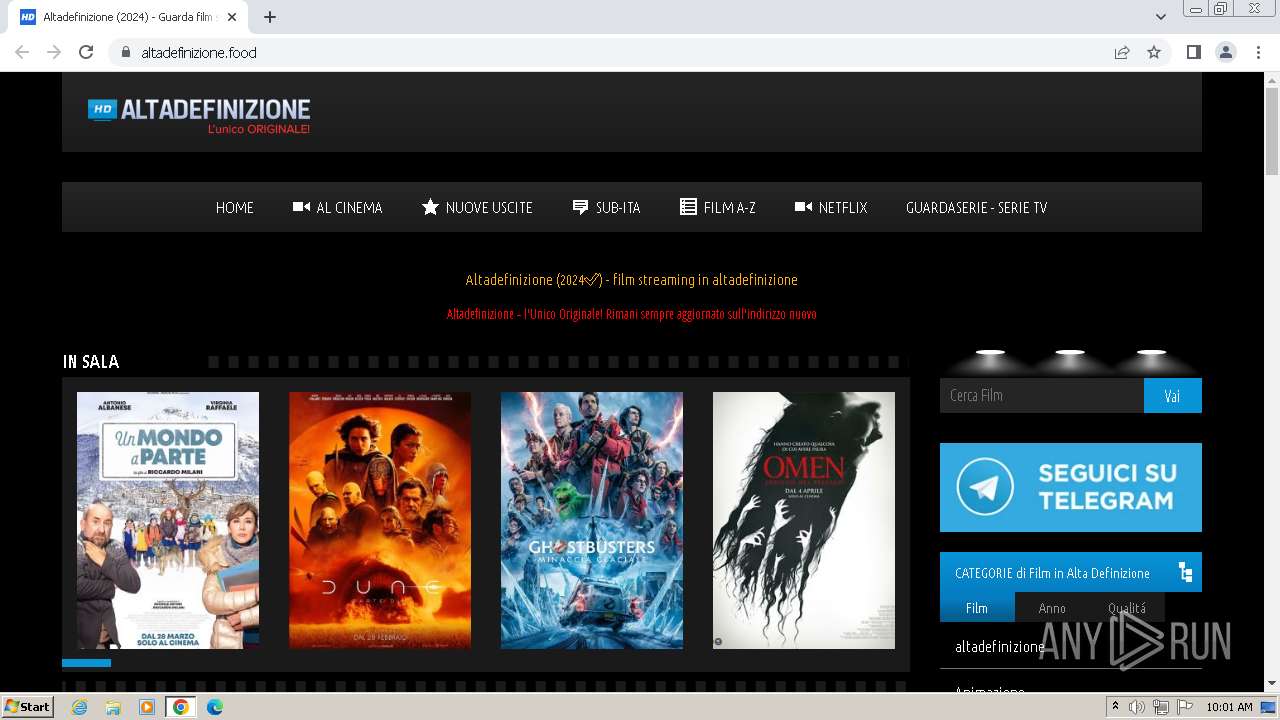Click the Vai search button
This screenshot has width=1280, height=720.
(x=1173, y=395)
